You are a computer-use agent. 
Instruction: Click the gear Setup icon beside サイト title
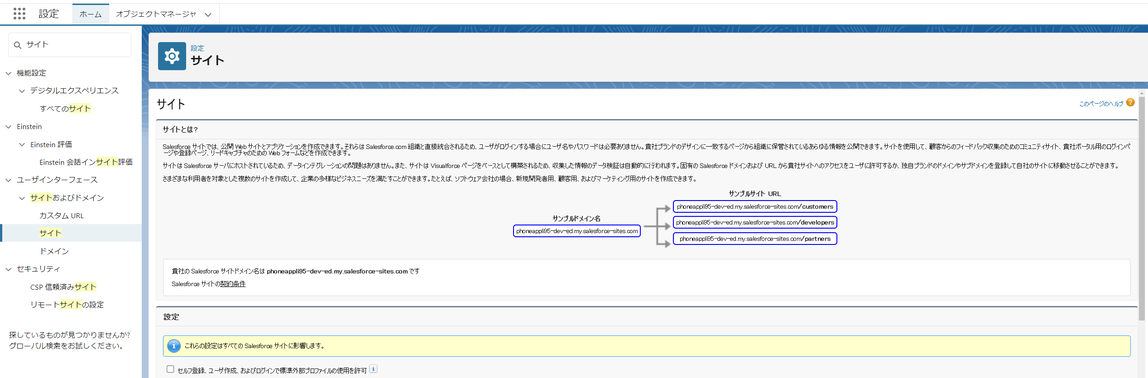(x=172, y=56)
